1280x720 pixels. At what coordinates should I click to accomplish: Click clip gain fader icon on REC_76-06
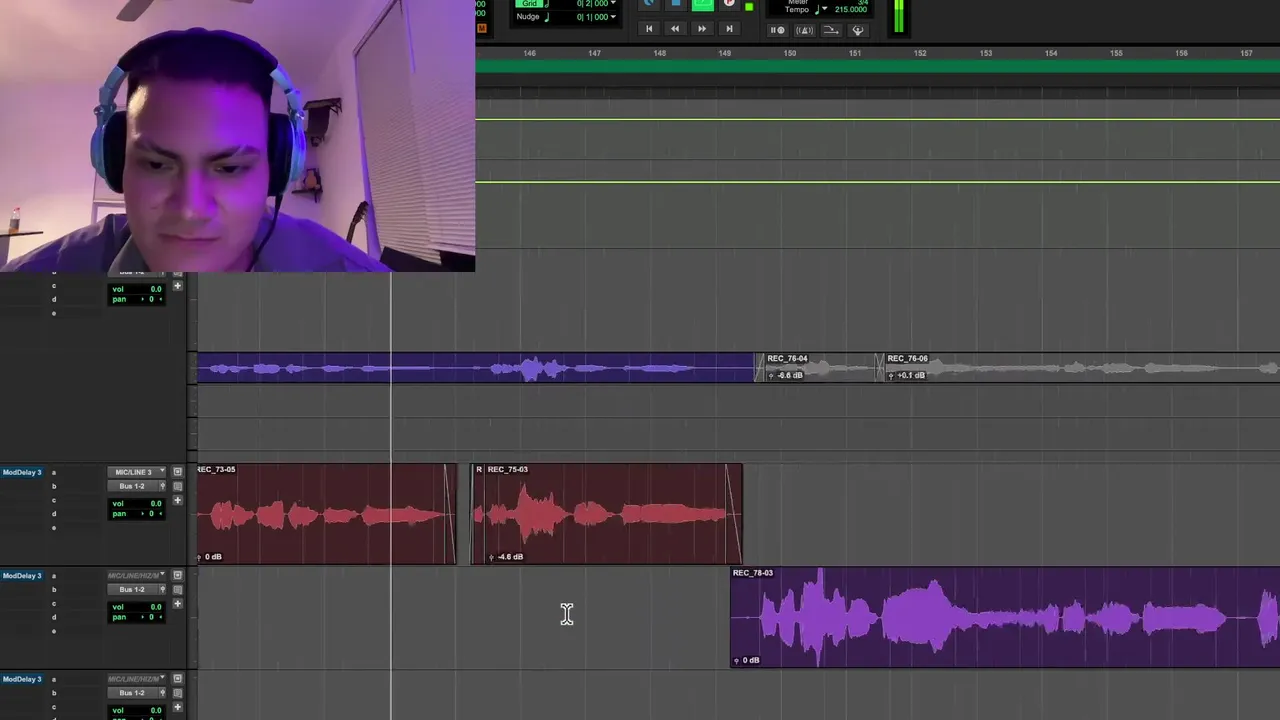pyautogui.click(x=891, y=376)
